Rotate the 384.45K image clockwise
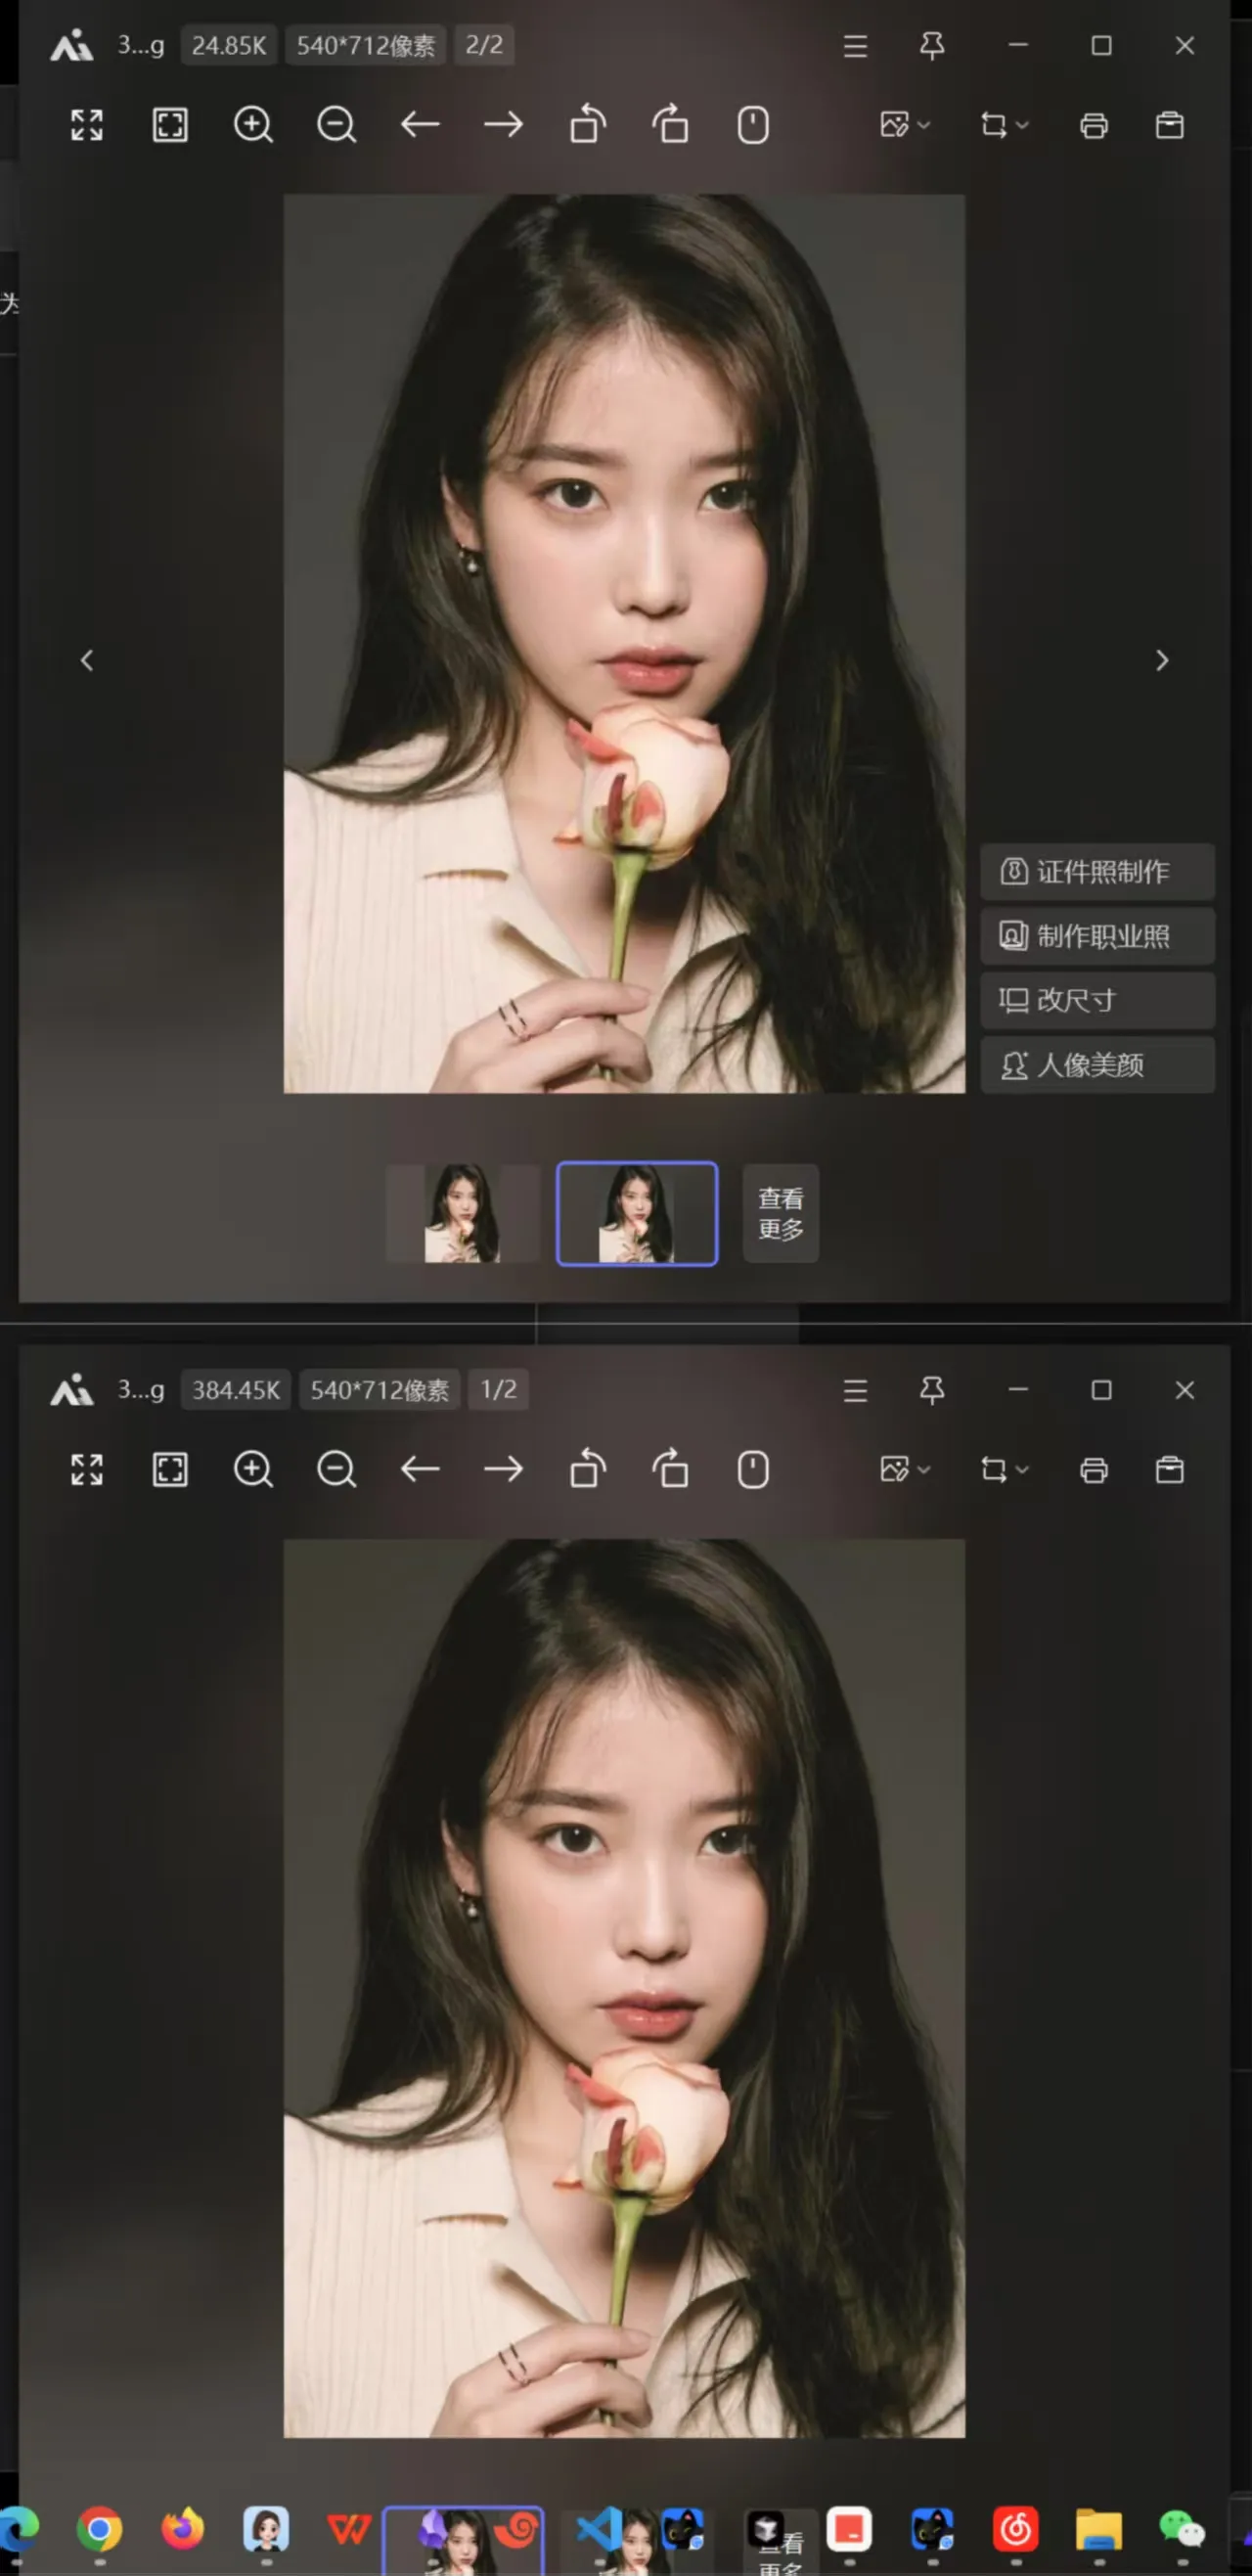 tap(671, 1470)
